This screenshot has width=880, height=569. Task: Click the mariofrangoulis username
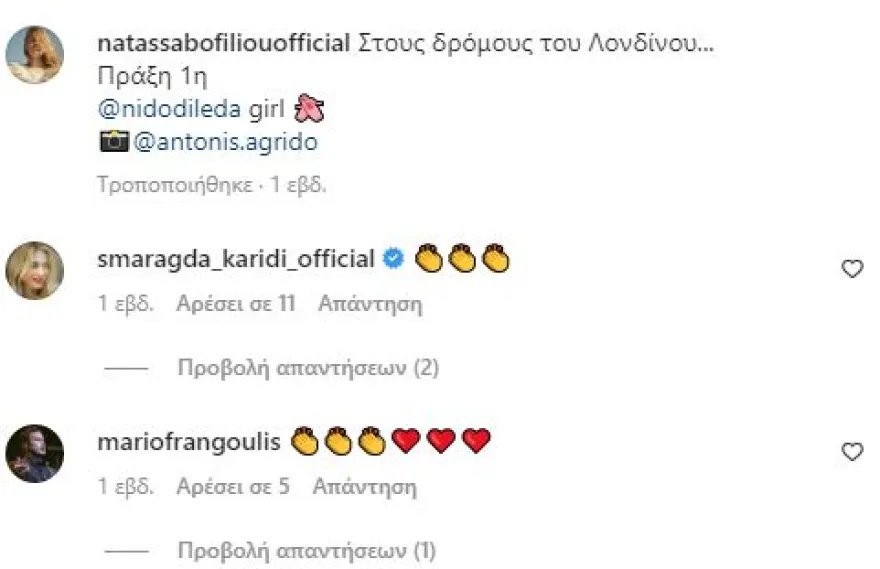(189, 442)
